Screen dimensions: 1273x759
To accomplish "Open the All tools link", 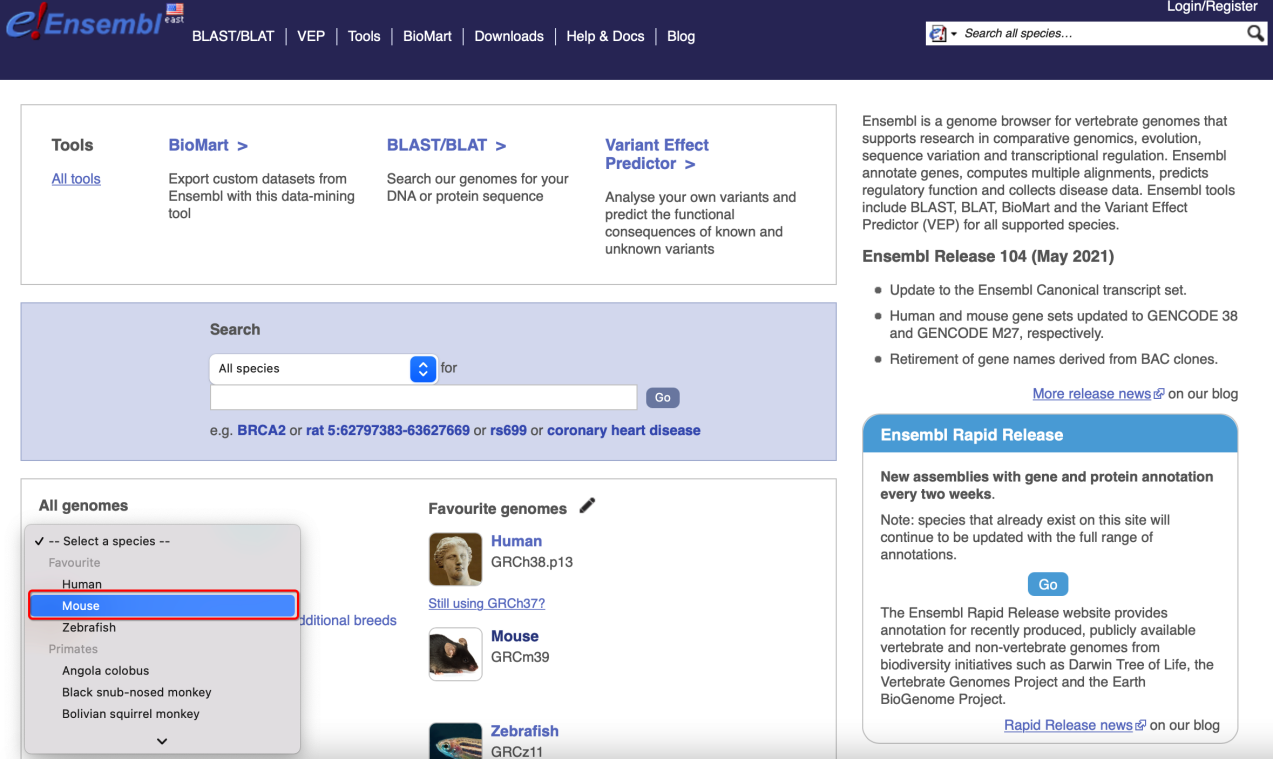I will tap(76, 179).
